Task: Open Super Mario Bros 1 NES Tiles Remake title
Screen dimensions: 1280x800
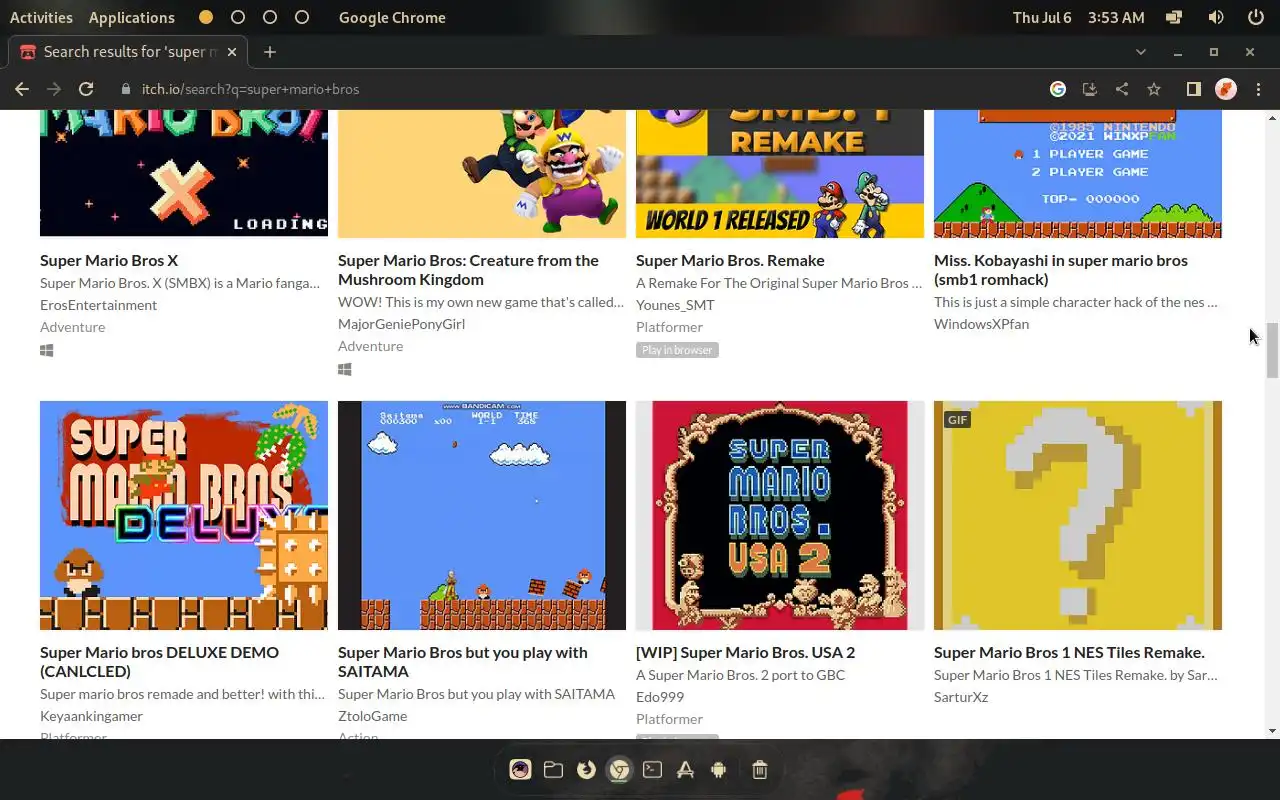Action: pyautogui.click(x=1069, y=652)
